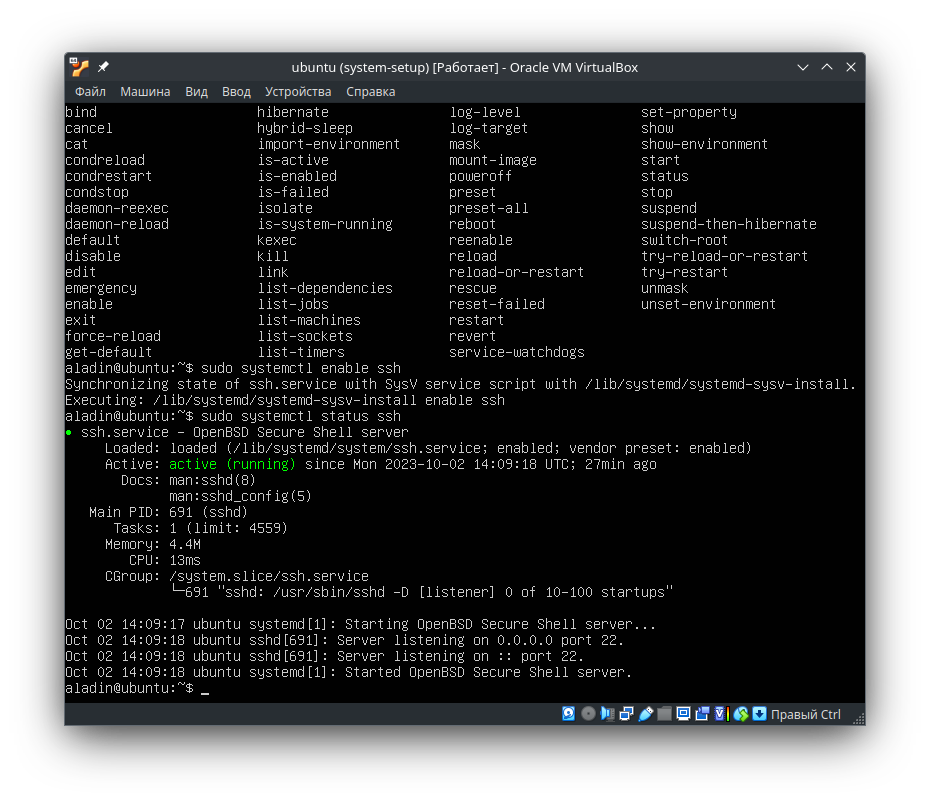Open the Справка menu
Image resolution: width=930 pixels, height=802 pixels.
click(x=371, y=91)
